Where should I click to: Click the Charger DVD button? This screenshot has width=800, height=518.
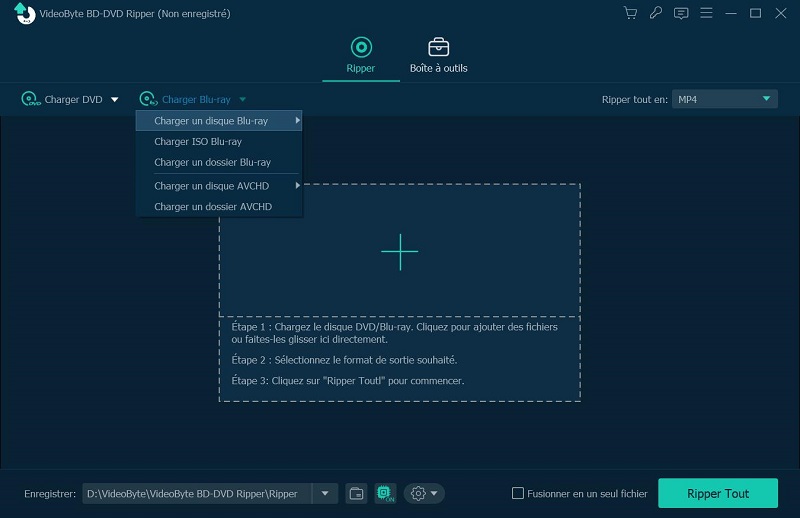[62, 99]
